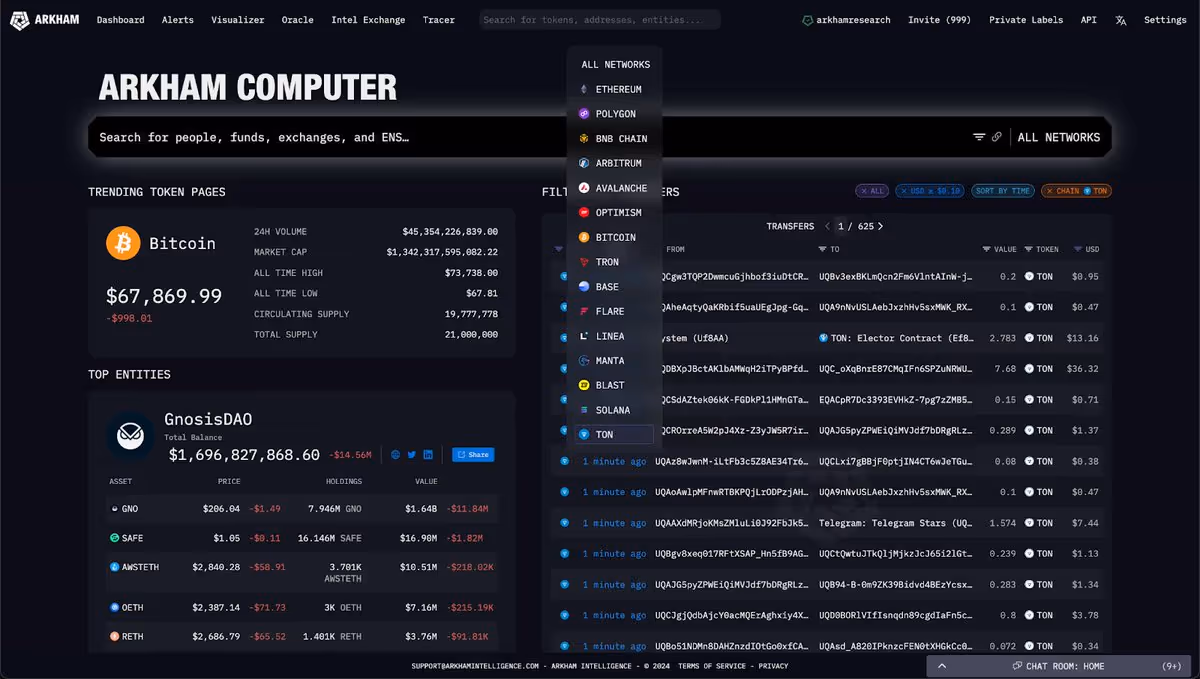Click TON token icon in $13.16 row
The width and height of the screenshot is (1200, 679).
pyautogui.click(x=1029, y=338)
